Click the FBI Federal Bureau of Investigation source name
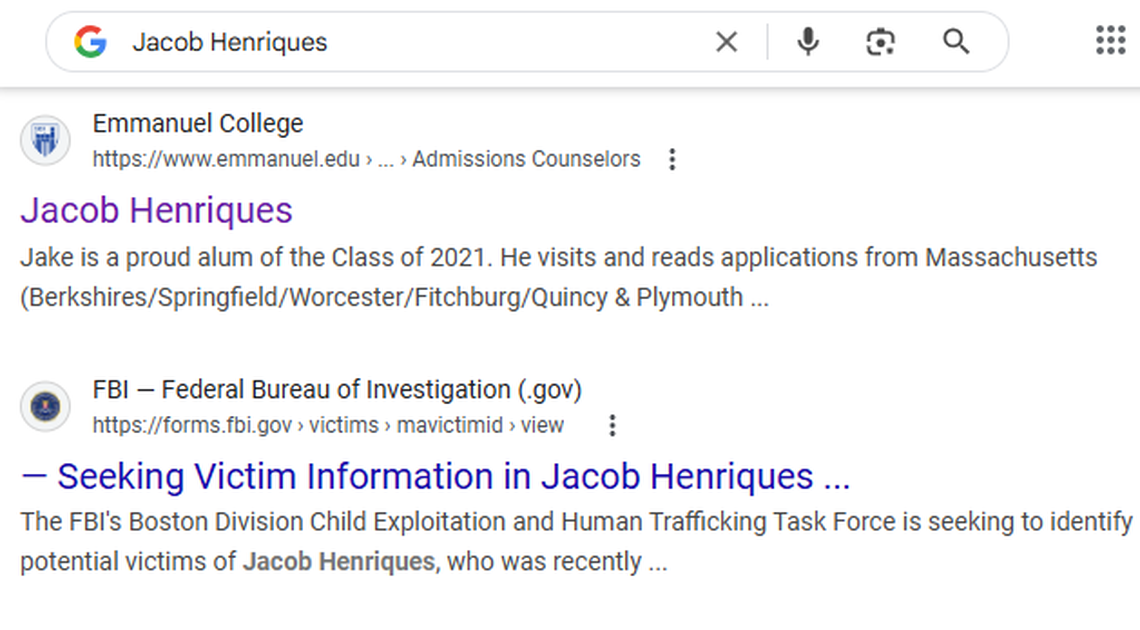 click(x=337, y=389)
